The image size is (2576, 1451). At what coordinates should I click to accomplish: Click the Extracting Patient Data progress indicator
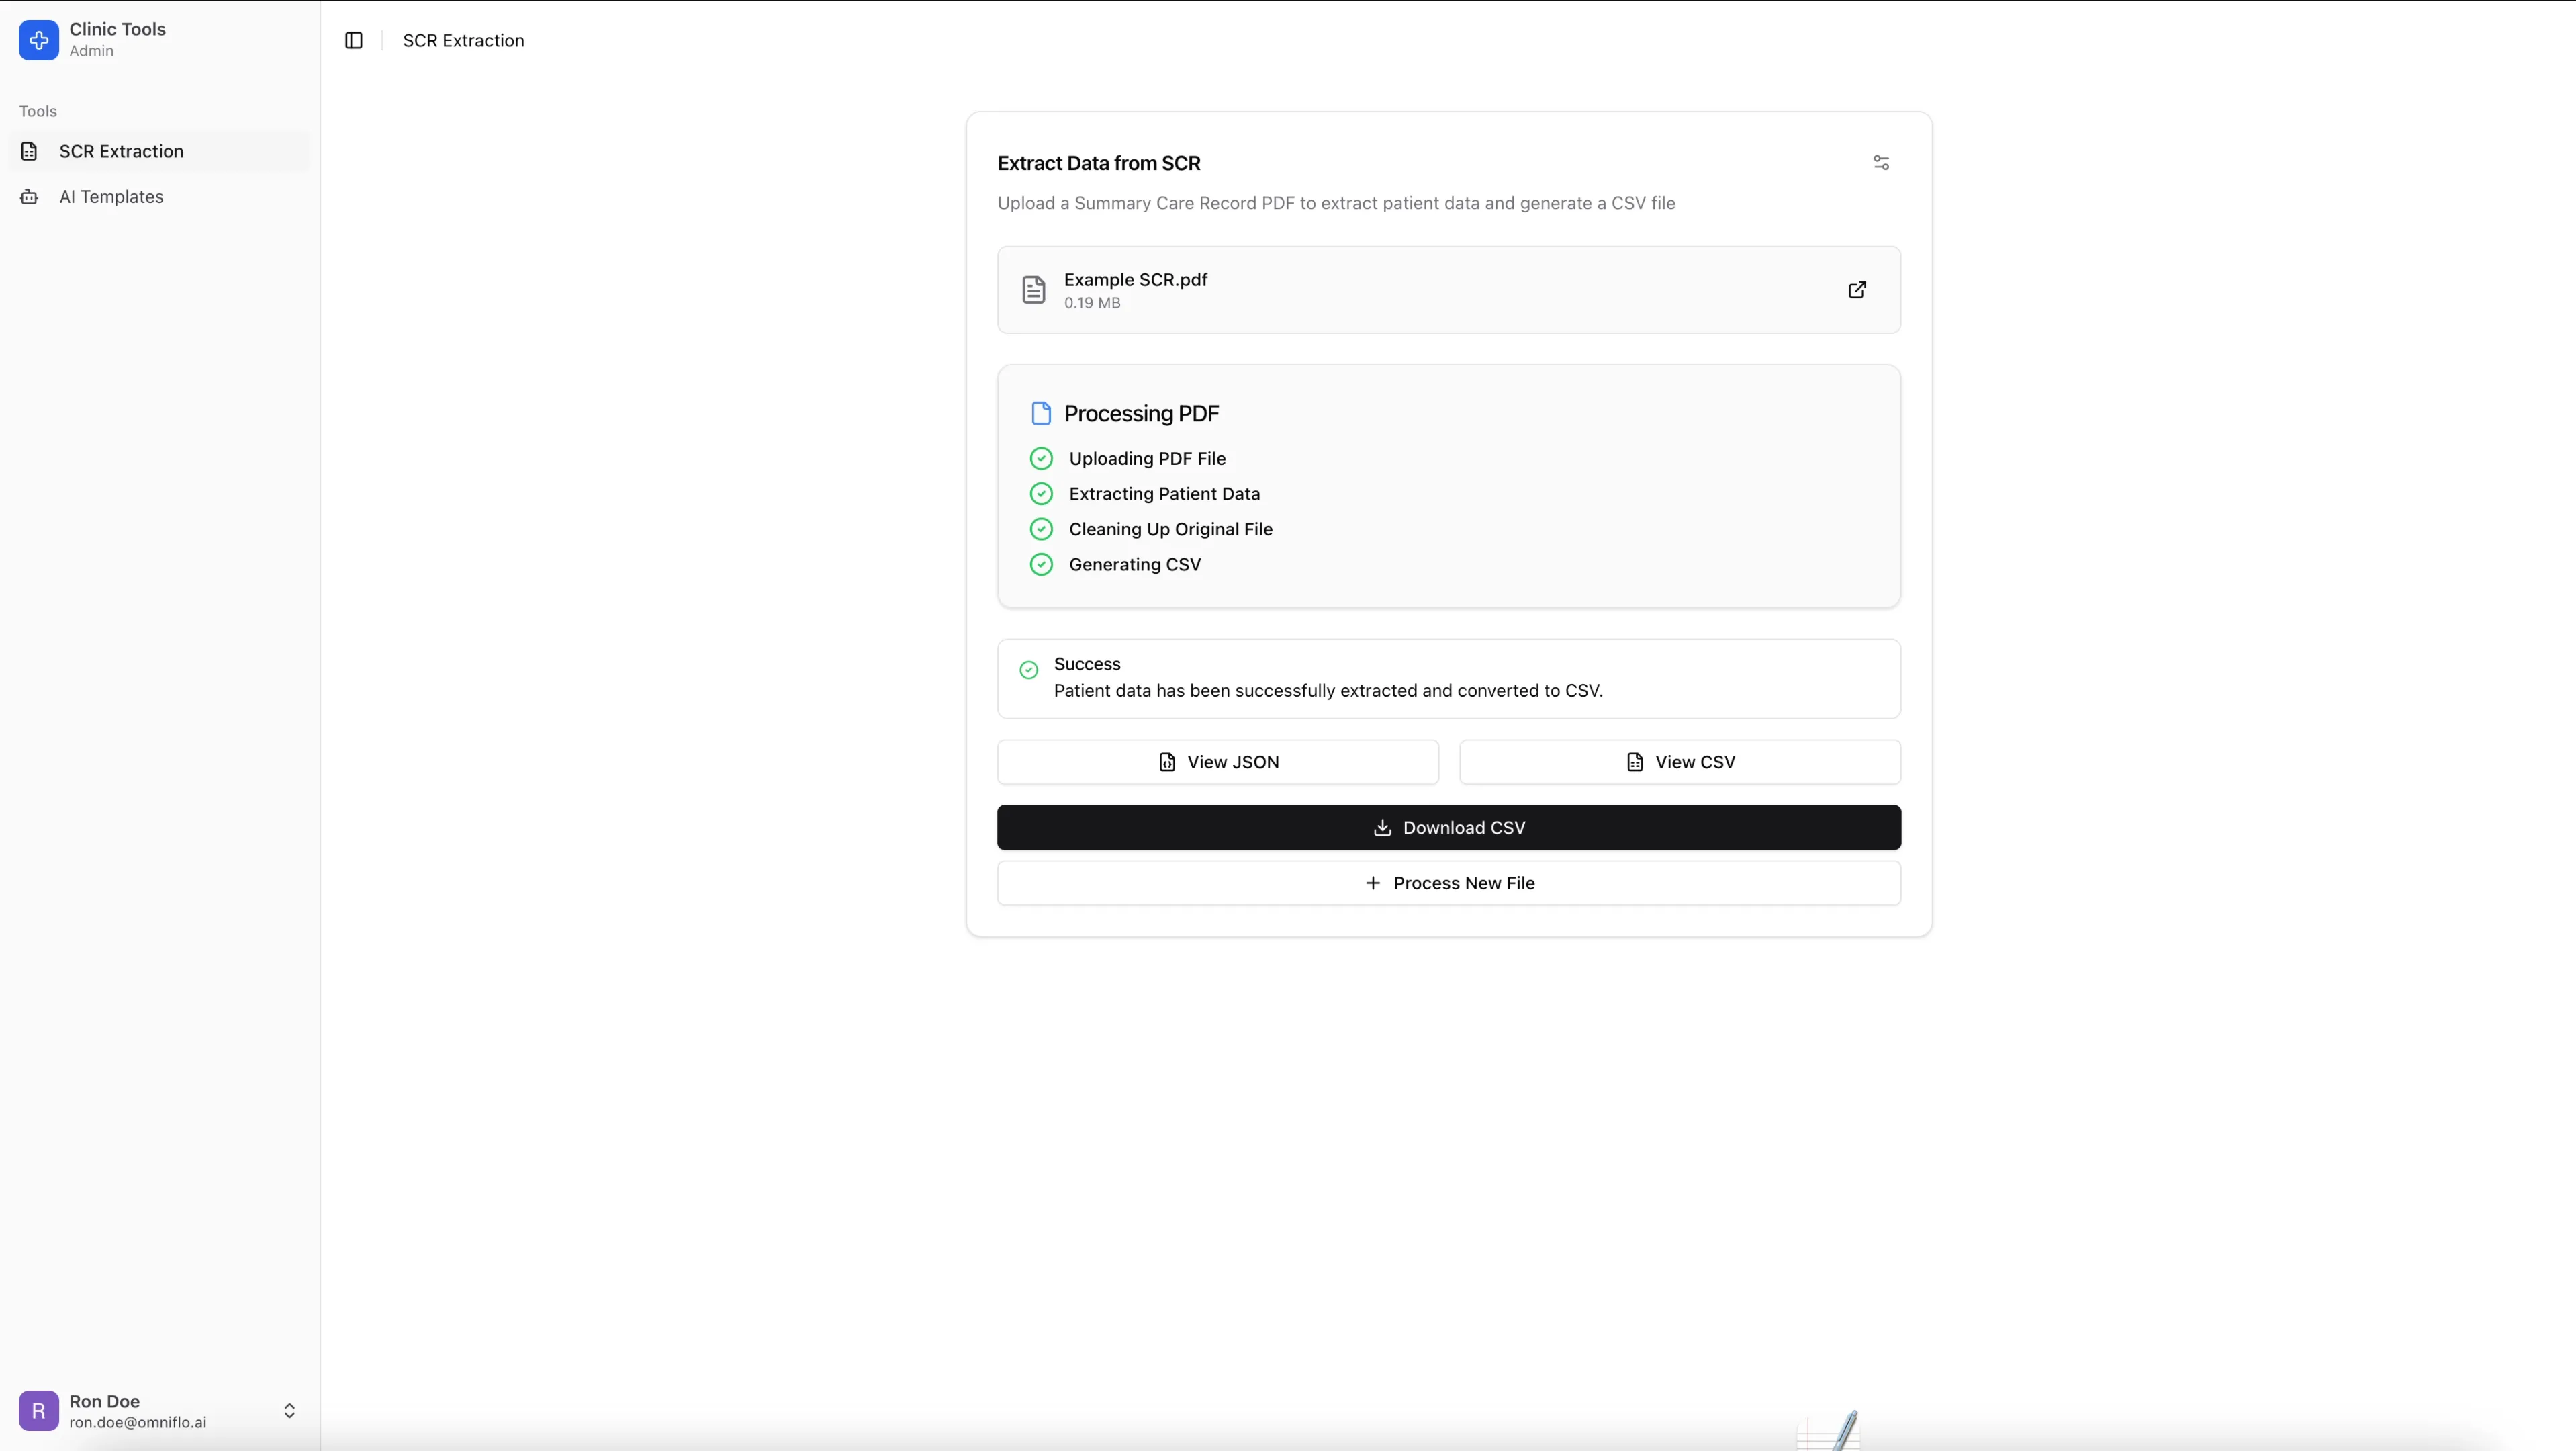pyautogui.click(x=1041, y=493)
